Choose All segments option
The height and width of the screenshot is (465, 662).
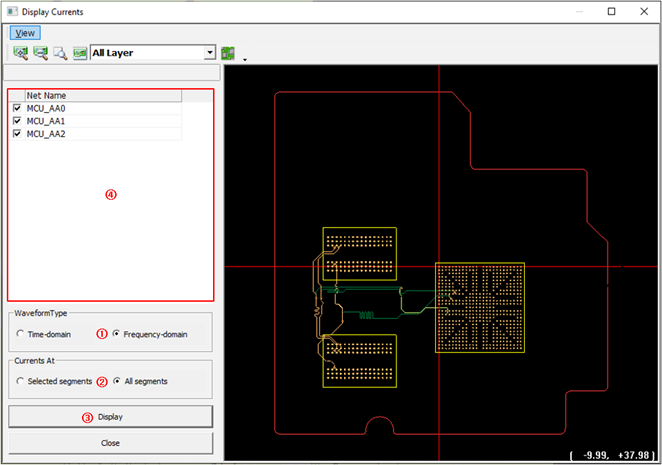click(x=117, y=382)
